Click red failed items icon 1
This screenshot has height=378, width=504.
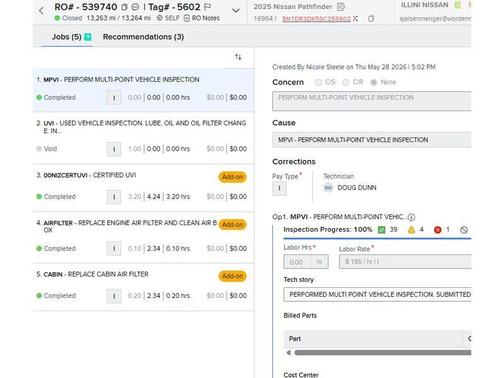click(x=438, y=230)
